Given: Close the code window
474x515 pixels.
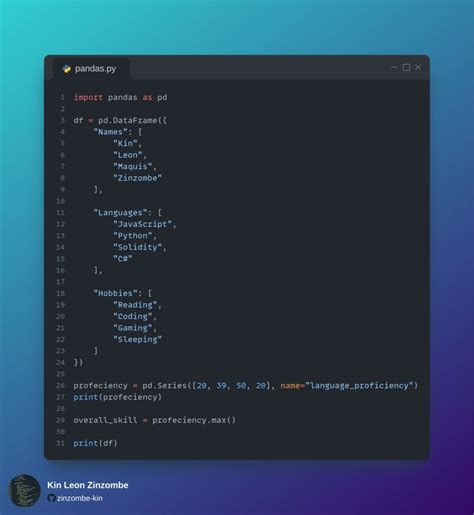Looking at the screenshot, I should click(418, 68).
